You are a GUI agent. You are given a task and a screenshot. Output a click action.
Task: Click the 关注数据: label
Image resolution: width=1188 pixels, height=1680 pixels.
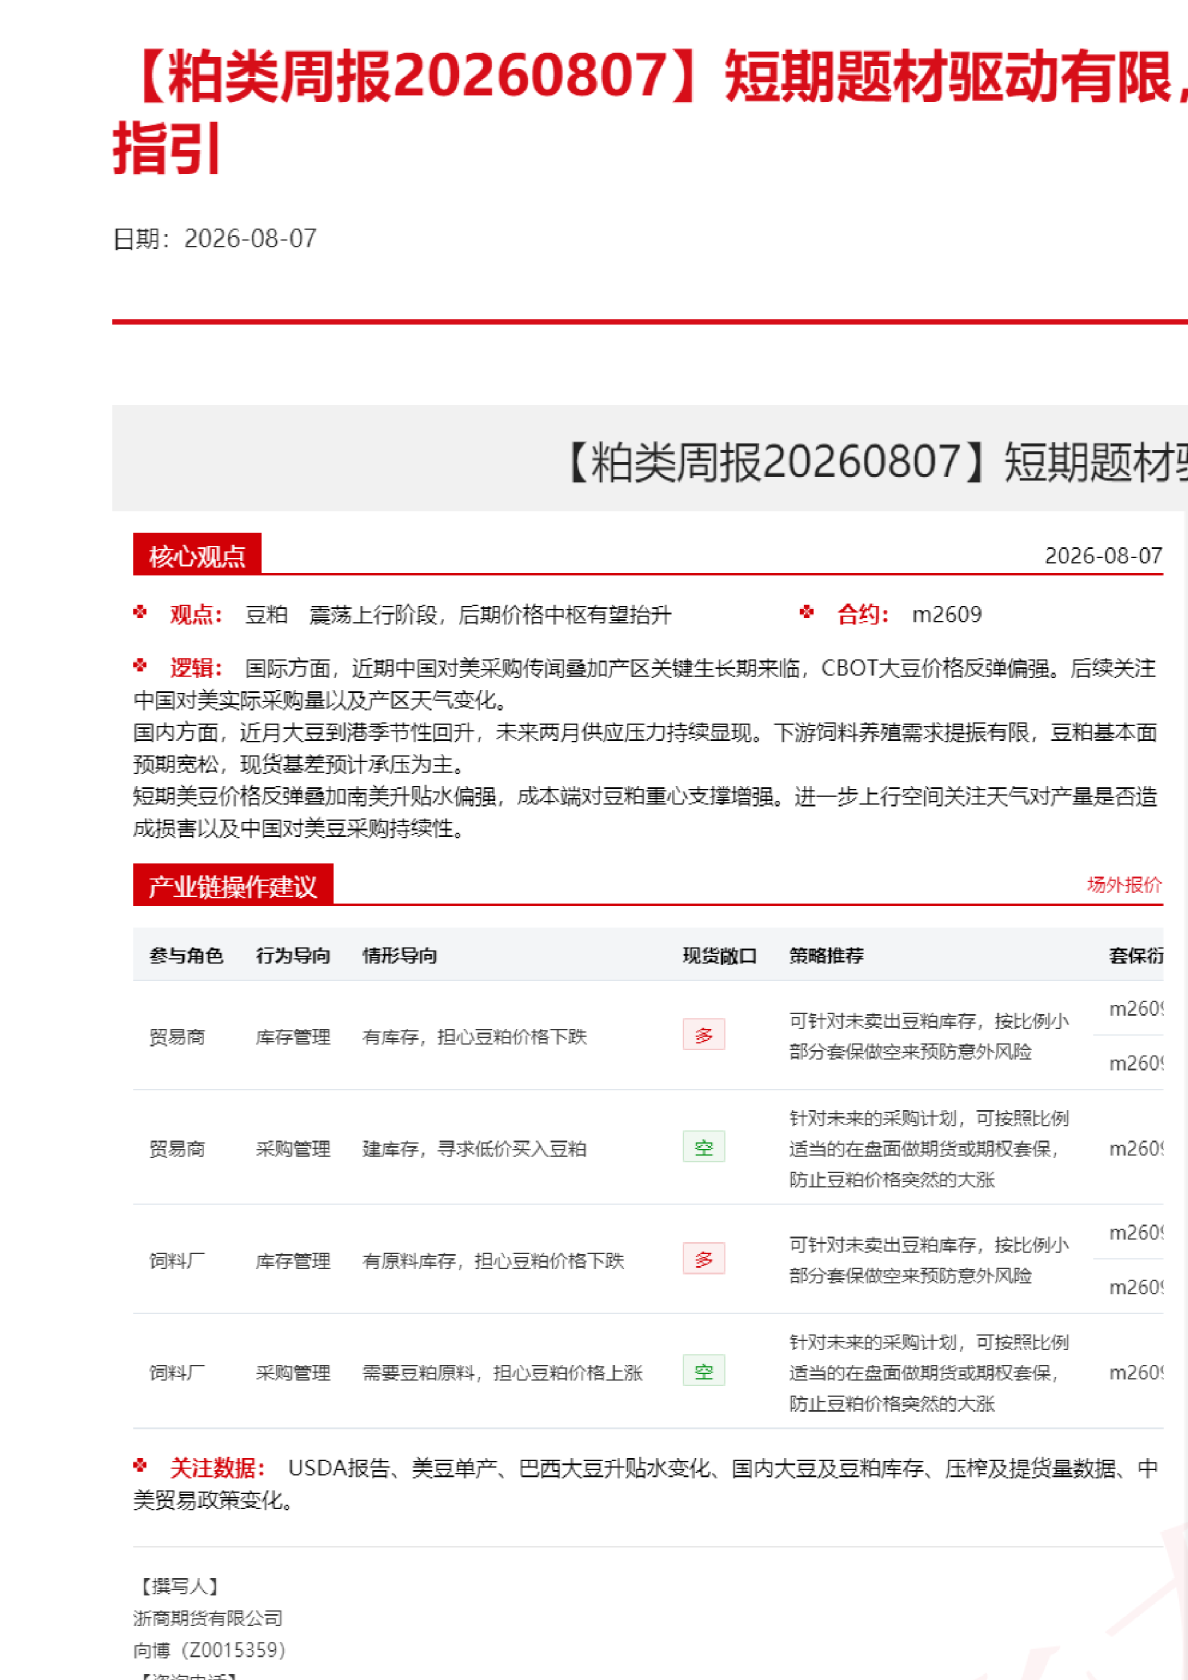pyautogui.click(x=217, y=1468)
